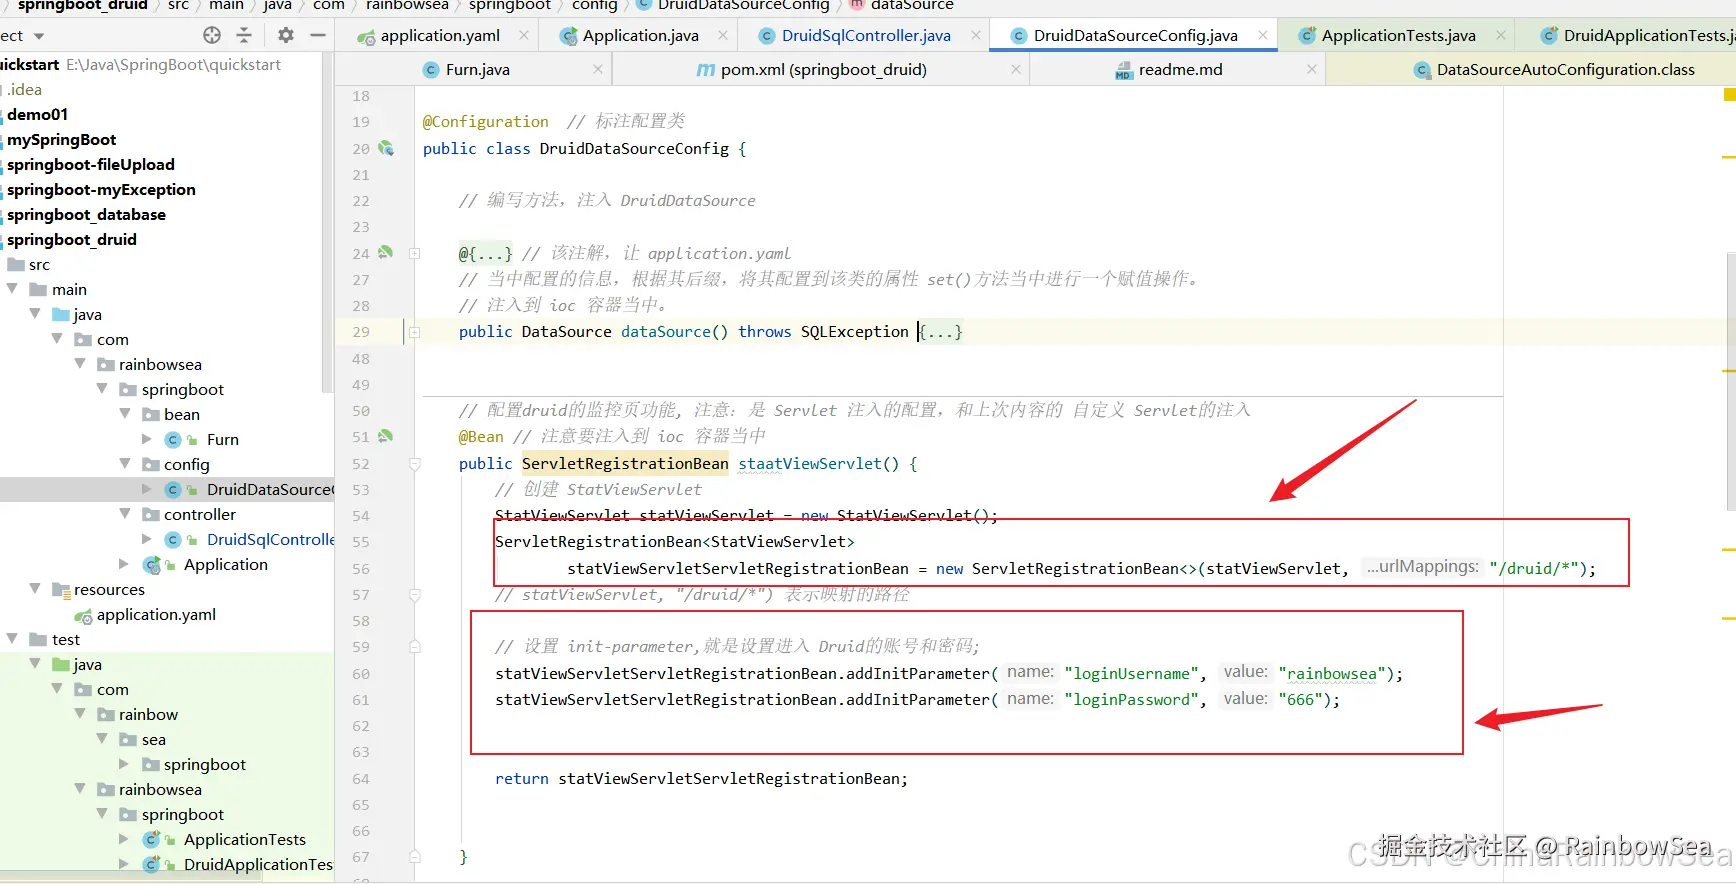Viewport: 1736px width, 884px height.
Task: Close the application.yaml tab
Action: pos(523,35)
